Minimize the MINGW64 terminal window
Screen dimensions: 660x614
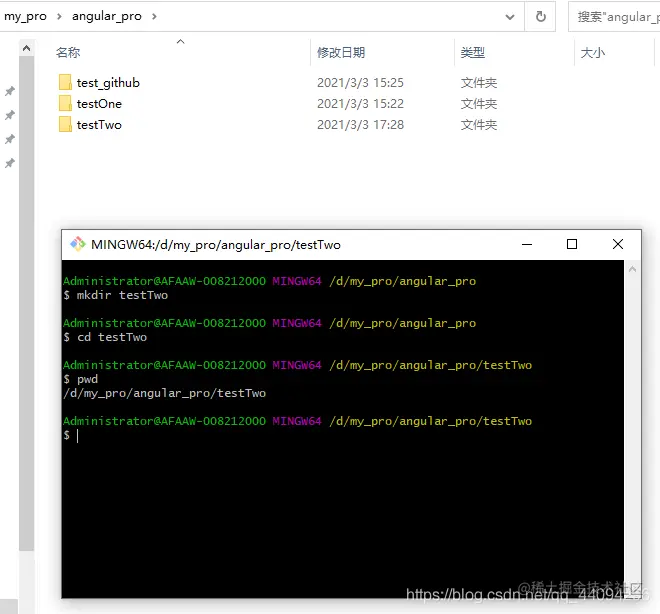(x=527, y=244)
